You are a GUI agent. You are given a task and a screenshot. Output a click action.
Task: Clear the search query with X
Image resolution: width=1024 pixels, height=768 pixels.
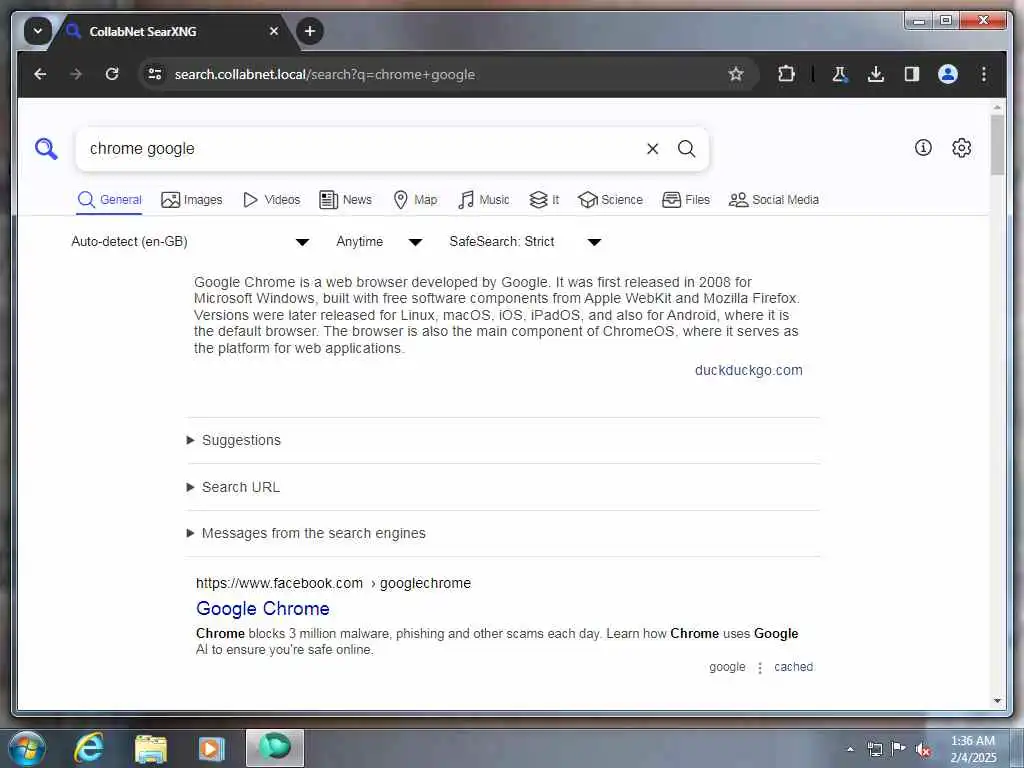652,149
